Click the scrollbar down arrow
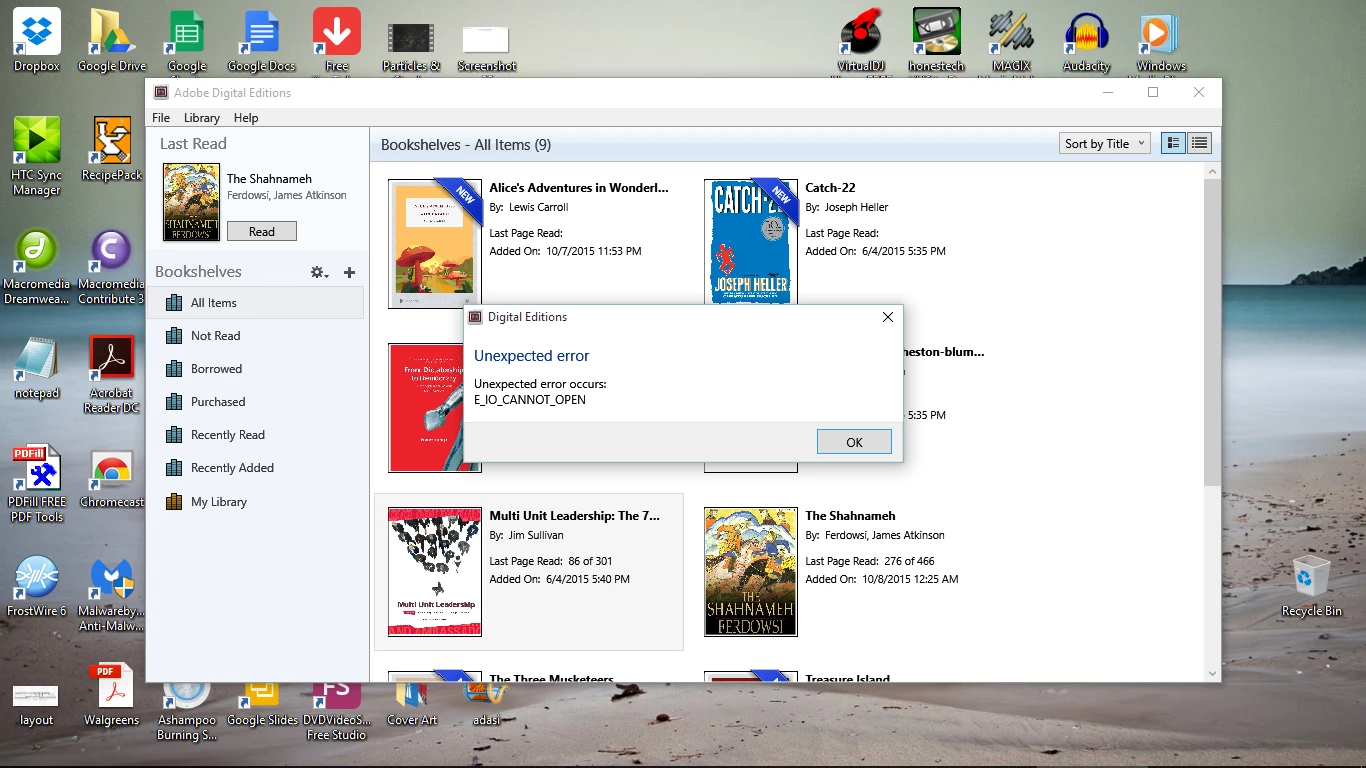1366x768 pixels. coord(1212,674)
